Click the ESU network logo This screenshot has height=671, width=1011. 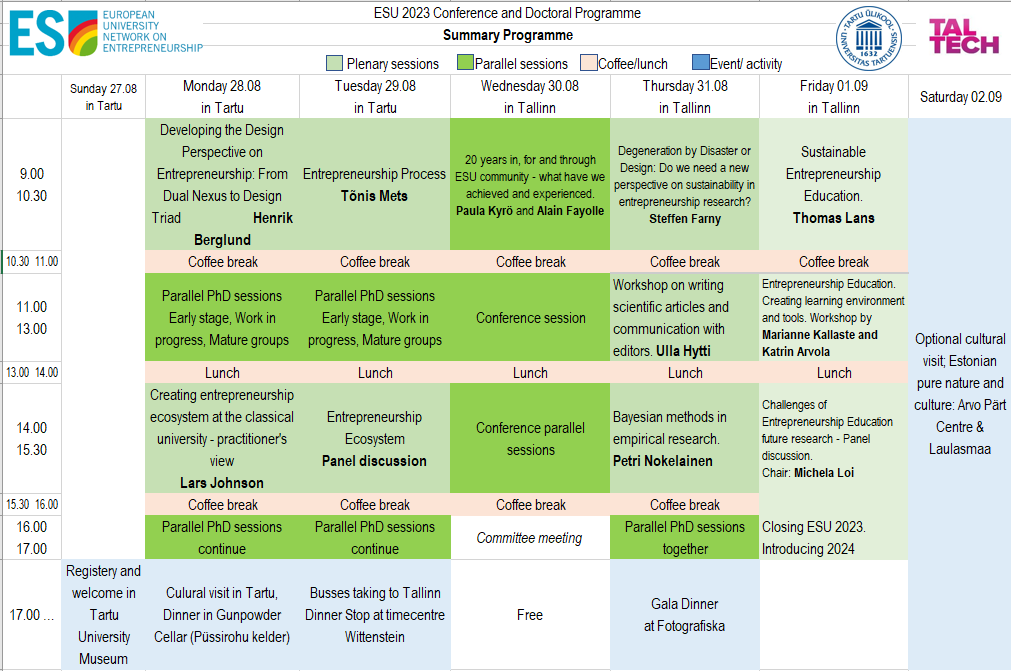point(106,35)
